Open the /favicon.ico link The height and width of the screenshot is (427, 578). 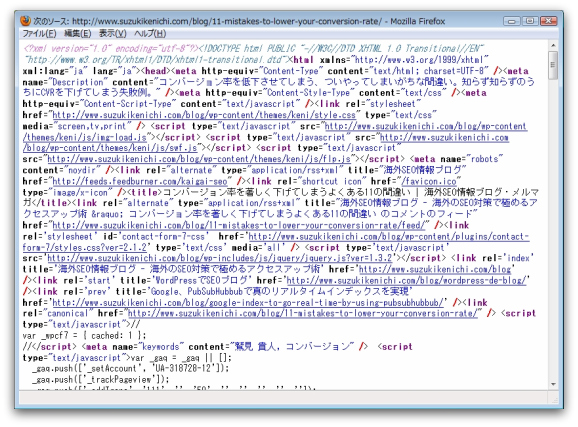point(429,181)
